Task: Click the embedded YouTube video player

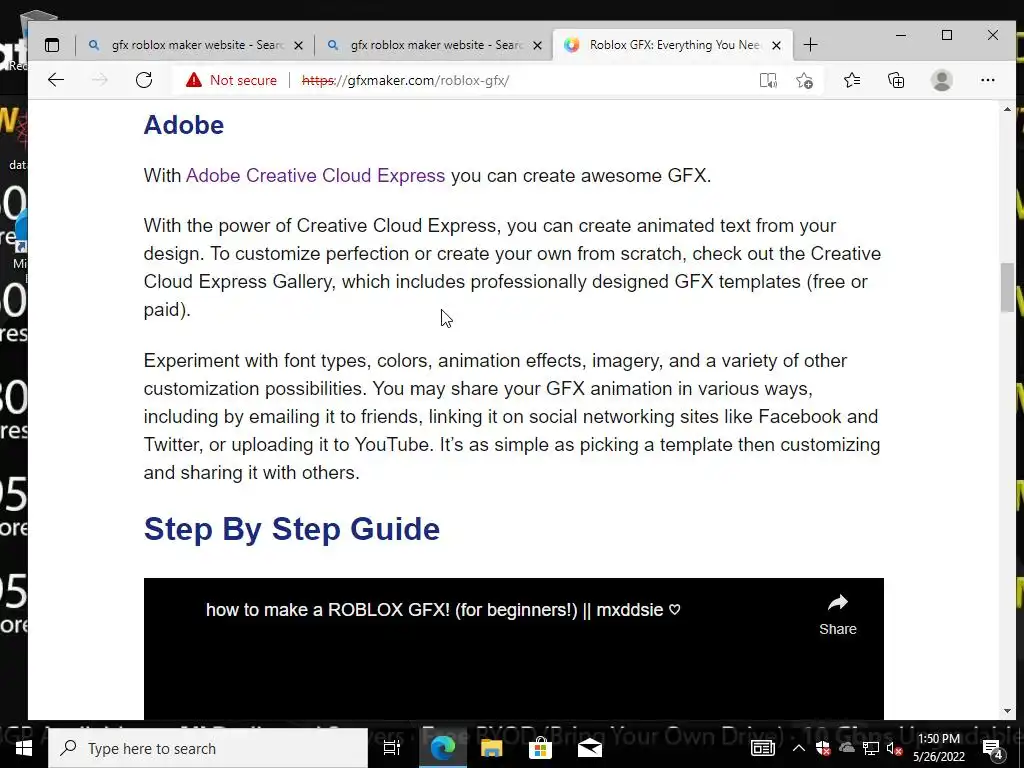Action: [513, 648]
